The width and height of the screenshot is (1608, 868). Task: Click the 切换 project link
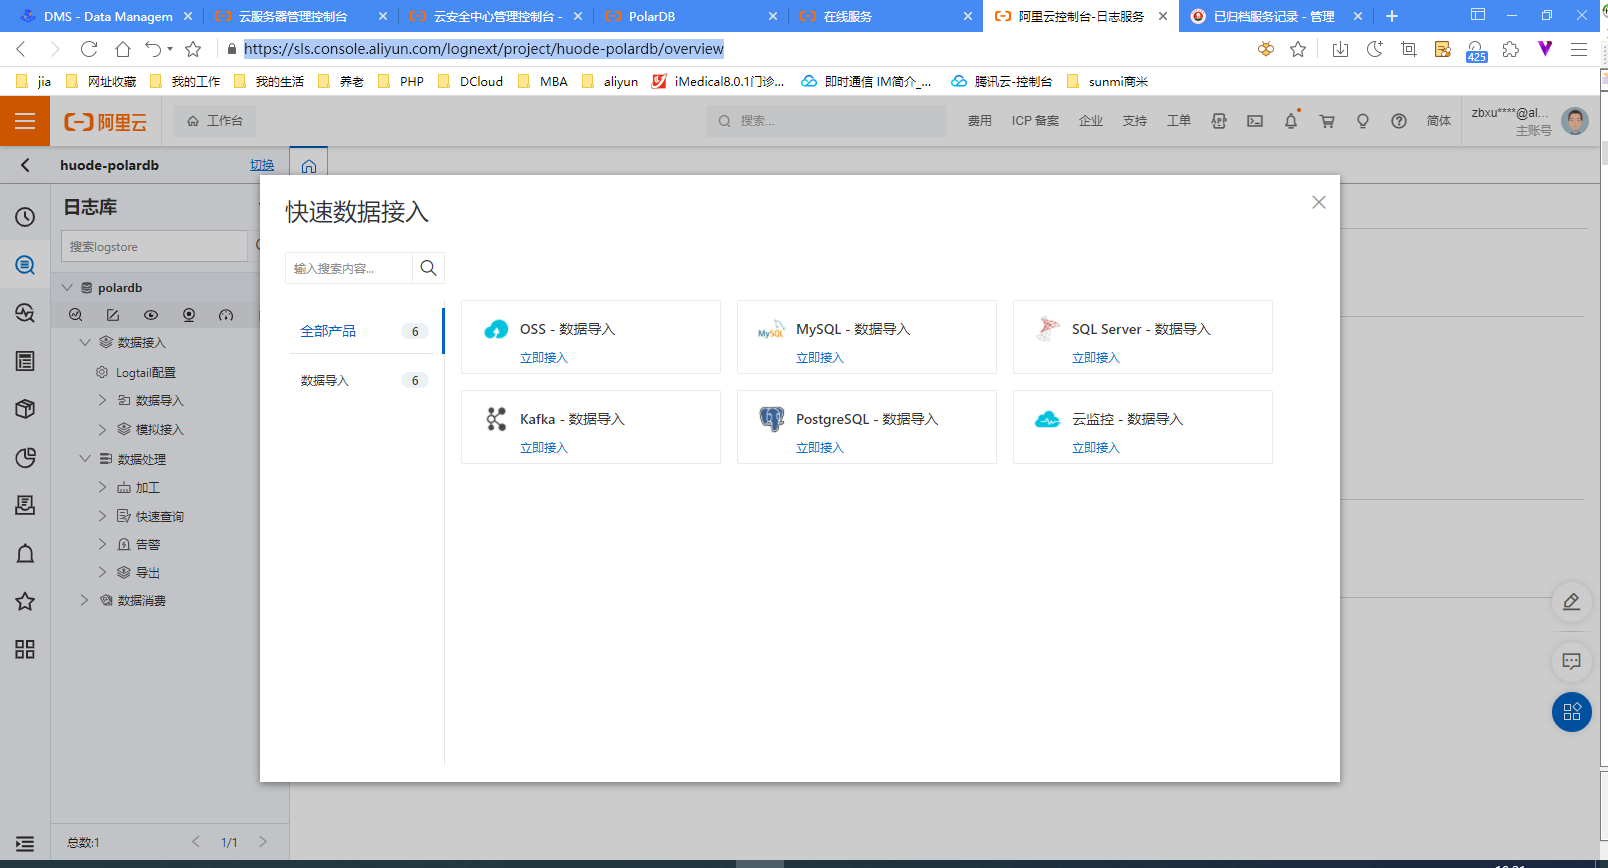[262, 165]
